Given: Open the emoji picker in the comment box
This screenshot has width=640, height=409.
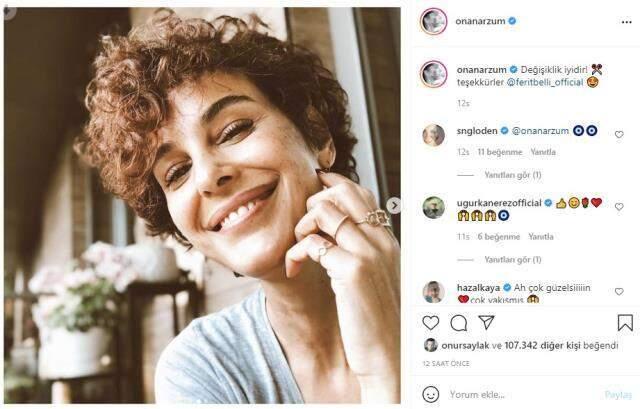Looking at the screenshot, I should point(431,394).
